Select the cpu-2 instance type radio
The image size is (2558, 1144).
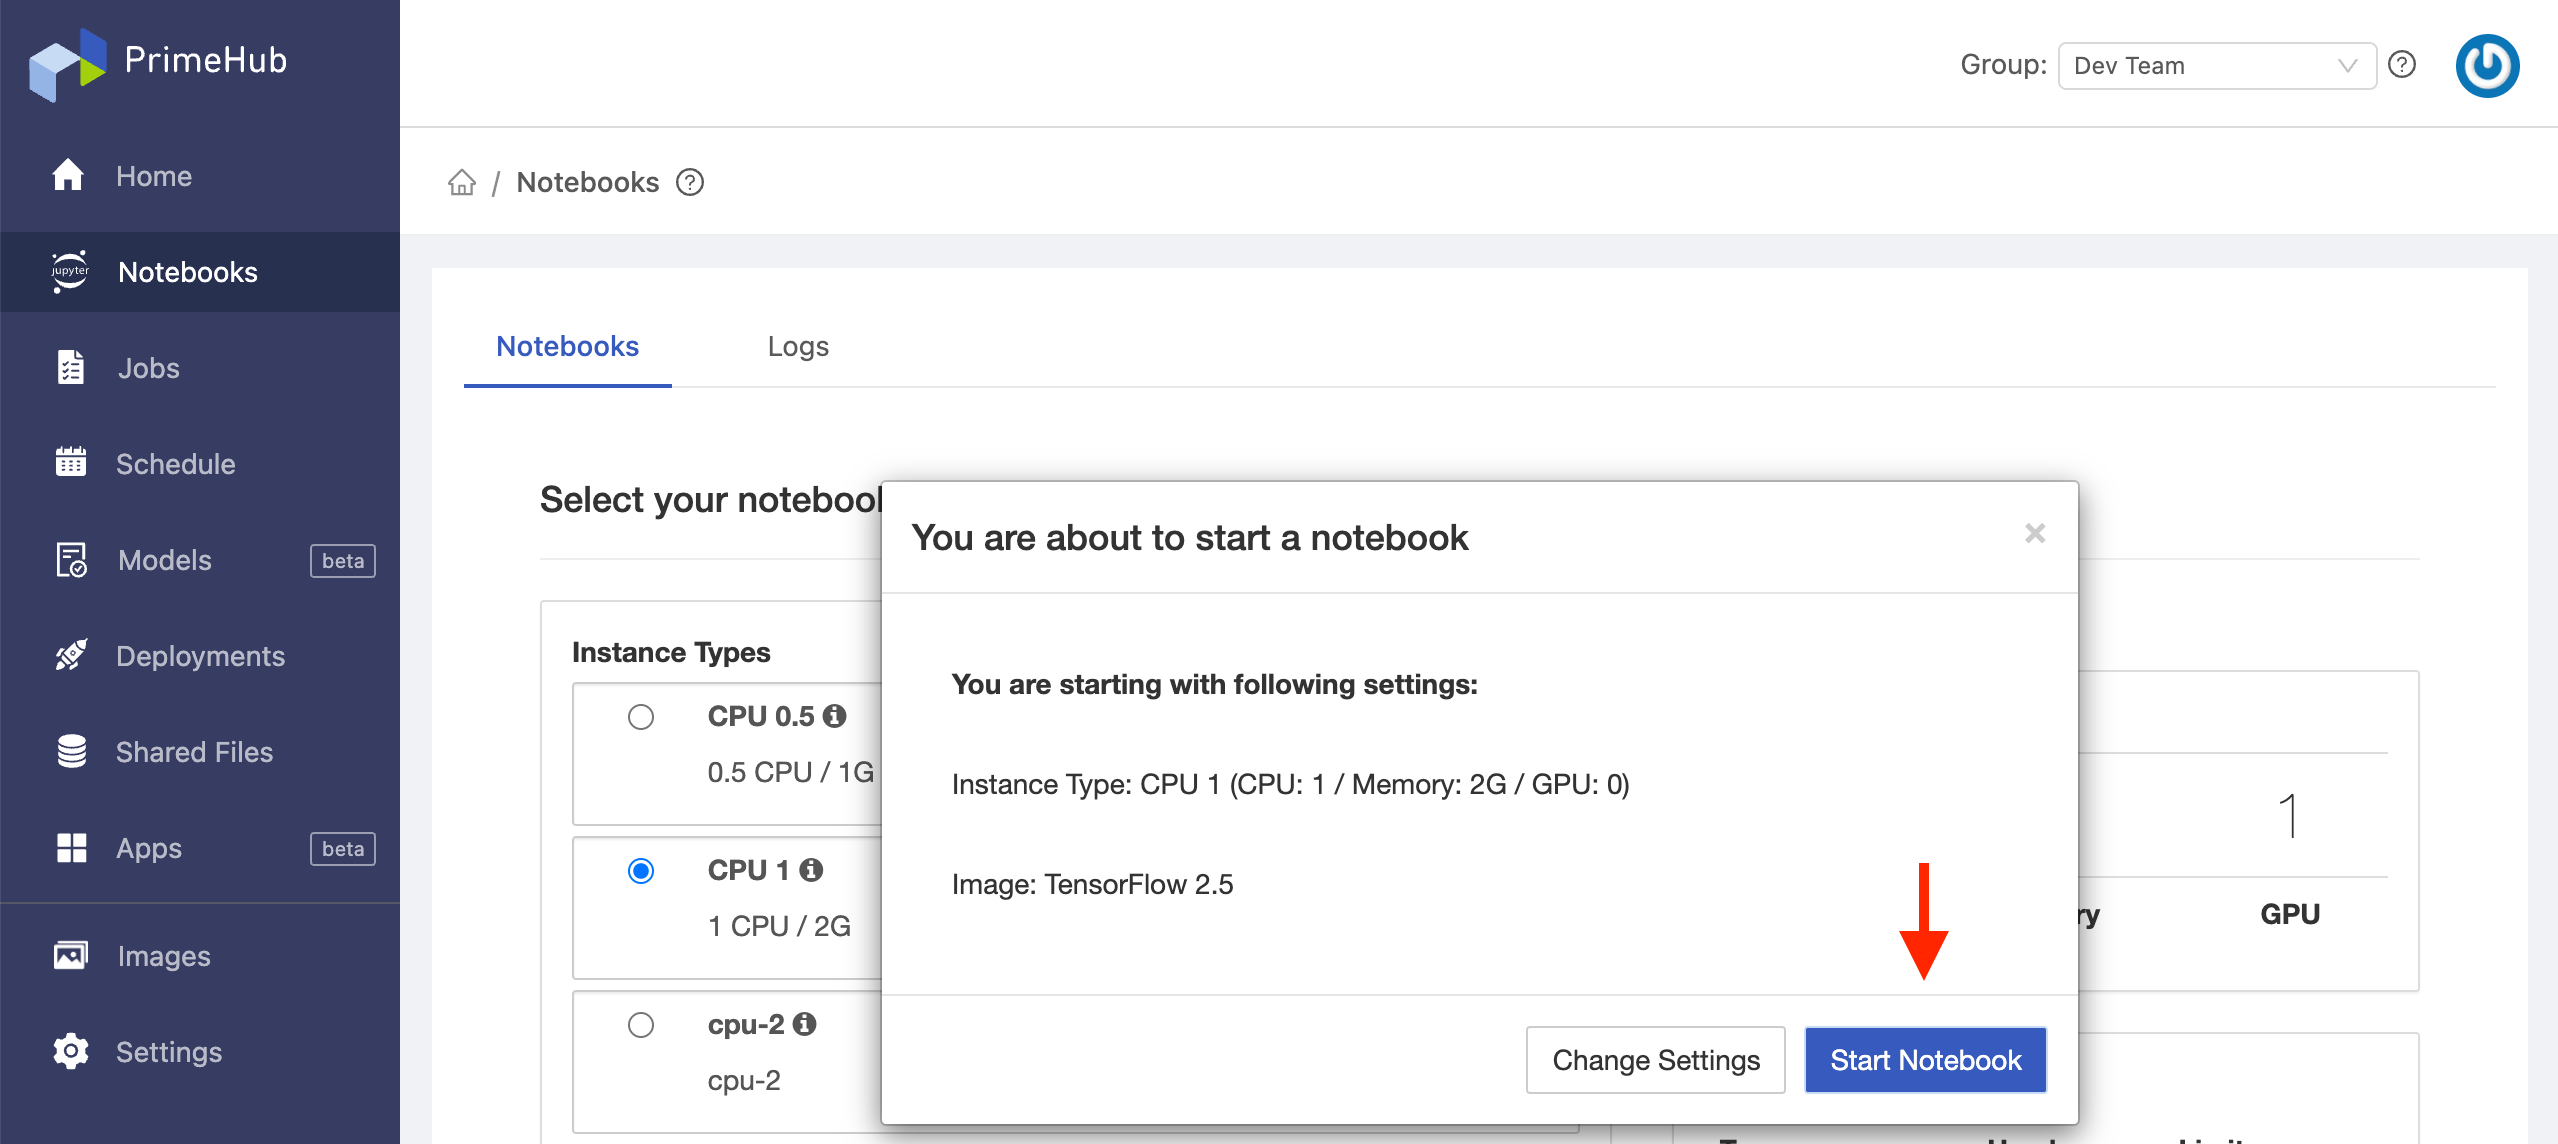click(x=641, y=1025)
